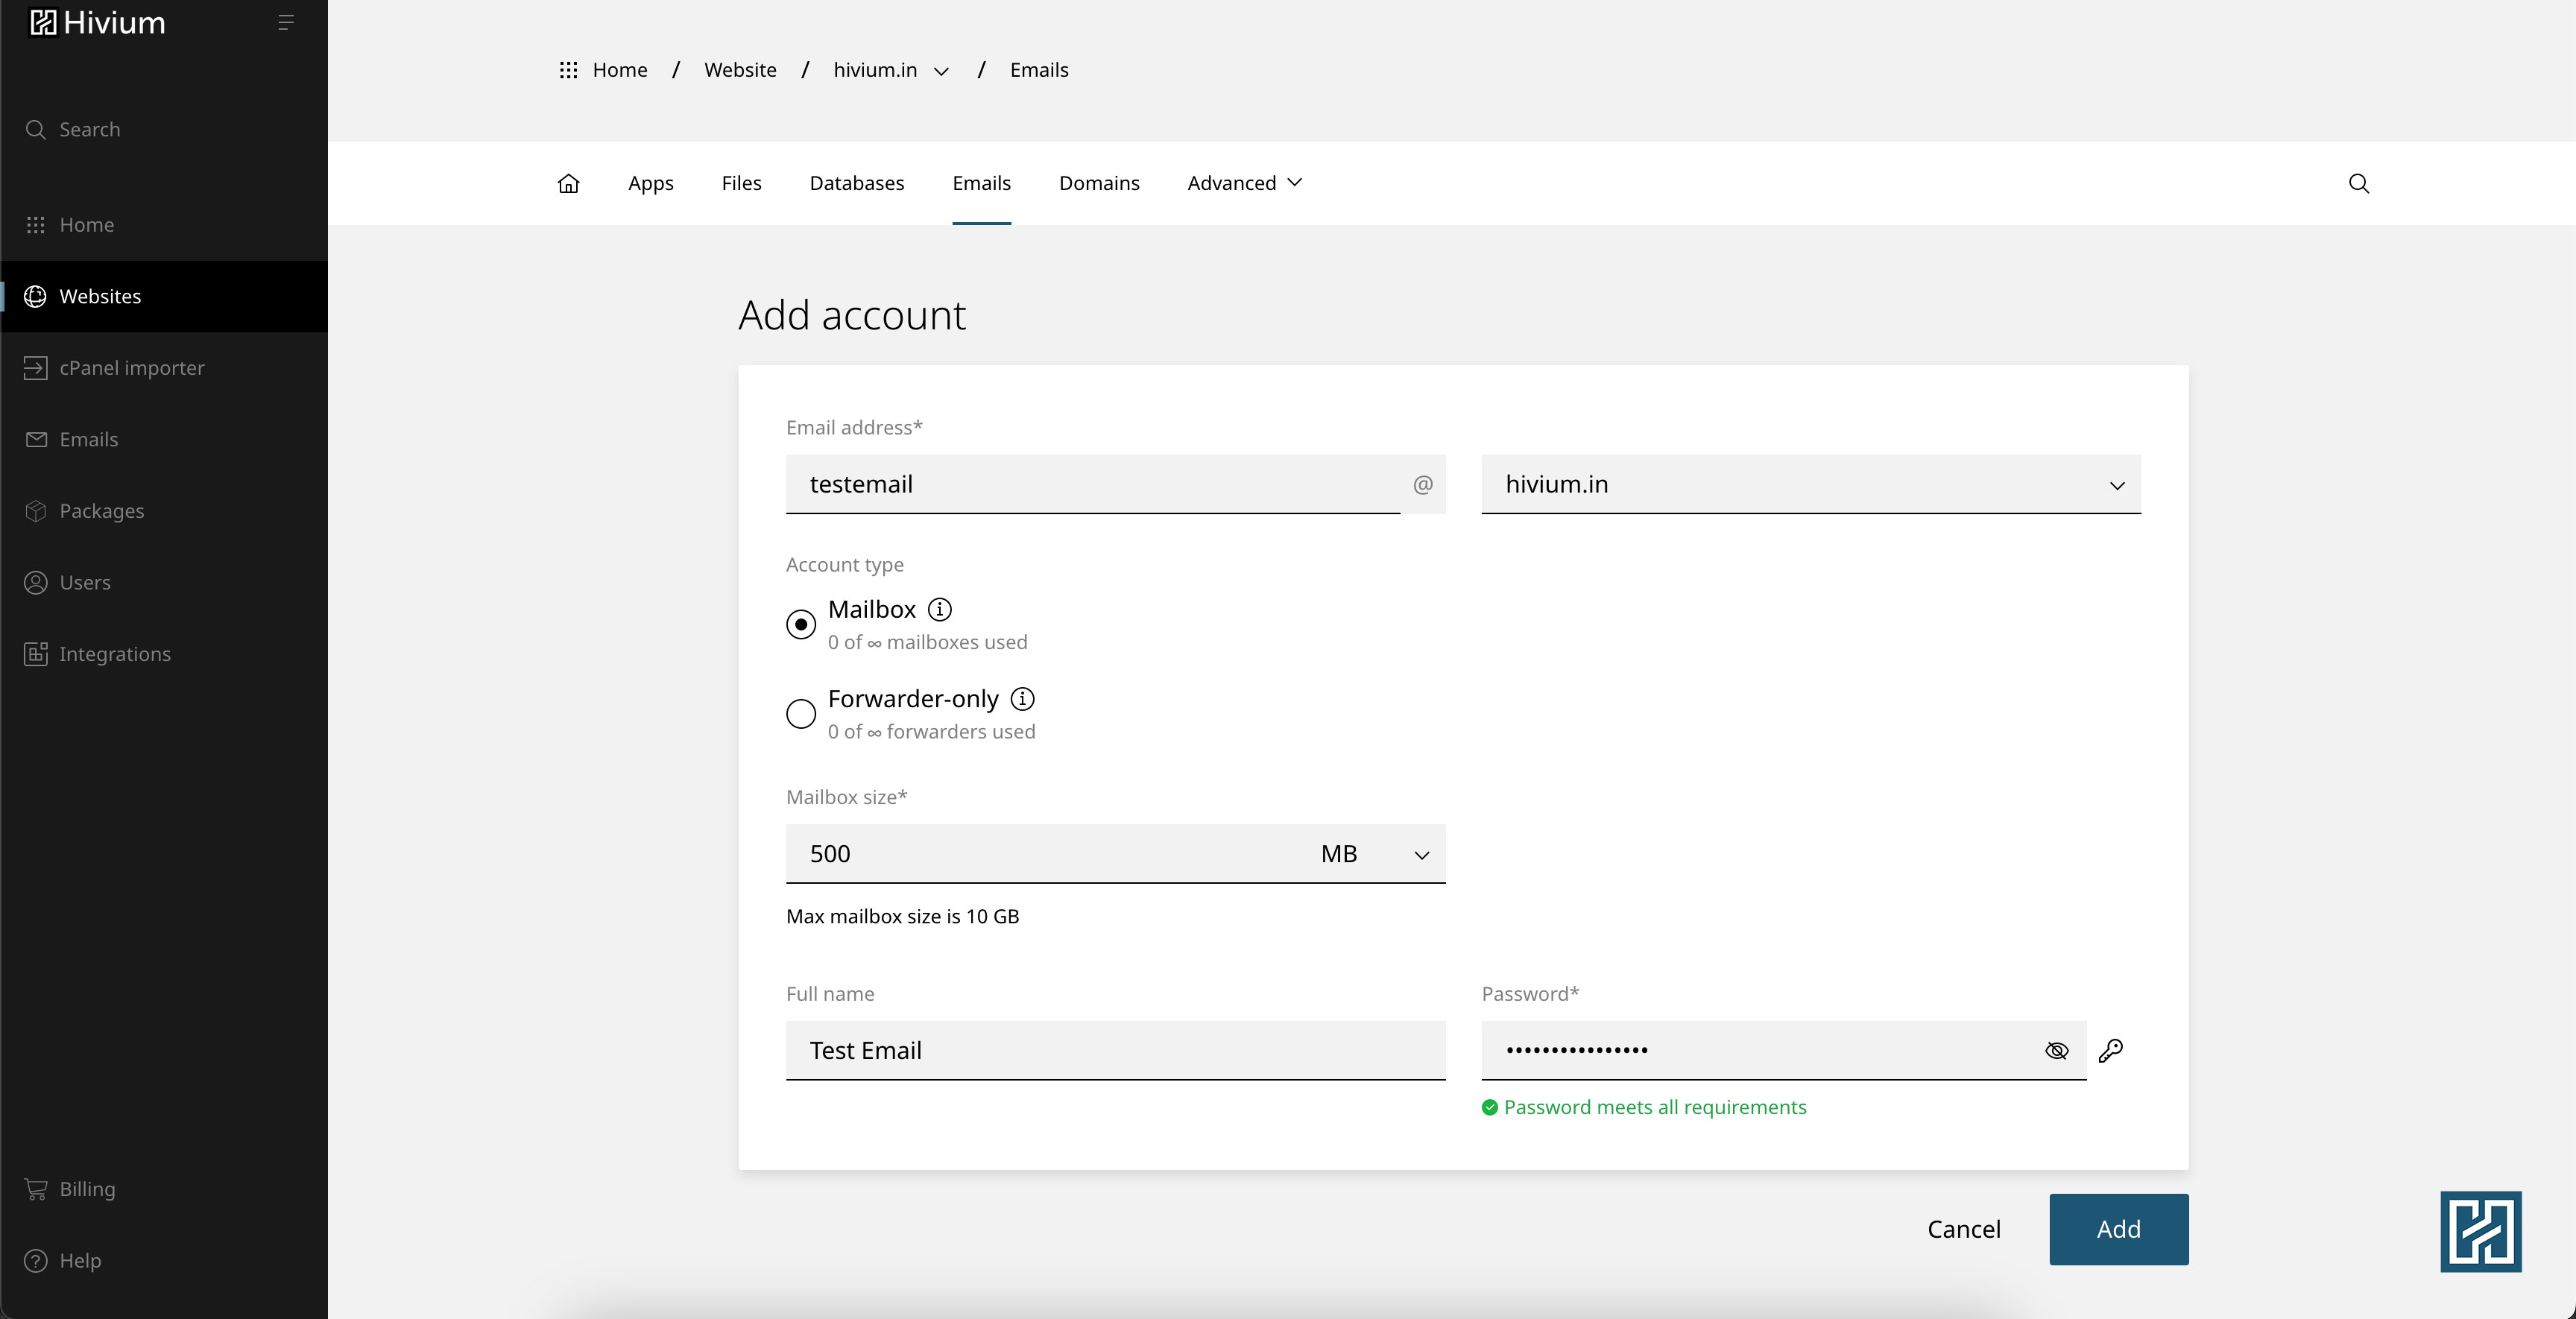
Task: Select the Forwarder-only radio button
Action: (x=801, y=714)
